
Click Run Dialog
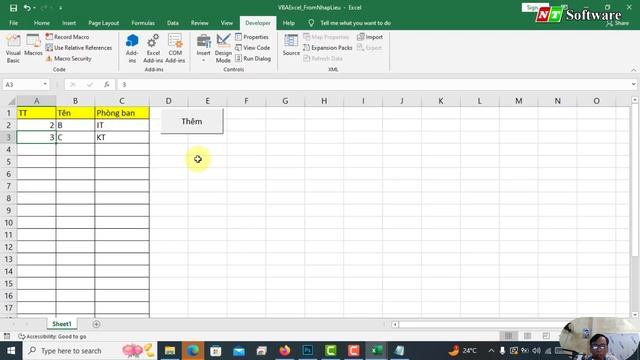253,59
